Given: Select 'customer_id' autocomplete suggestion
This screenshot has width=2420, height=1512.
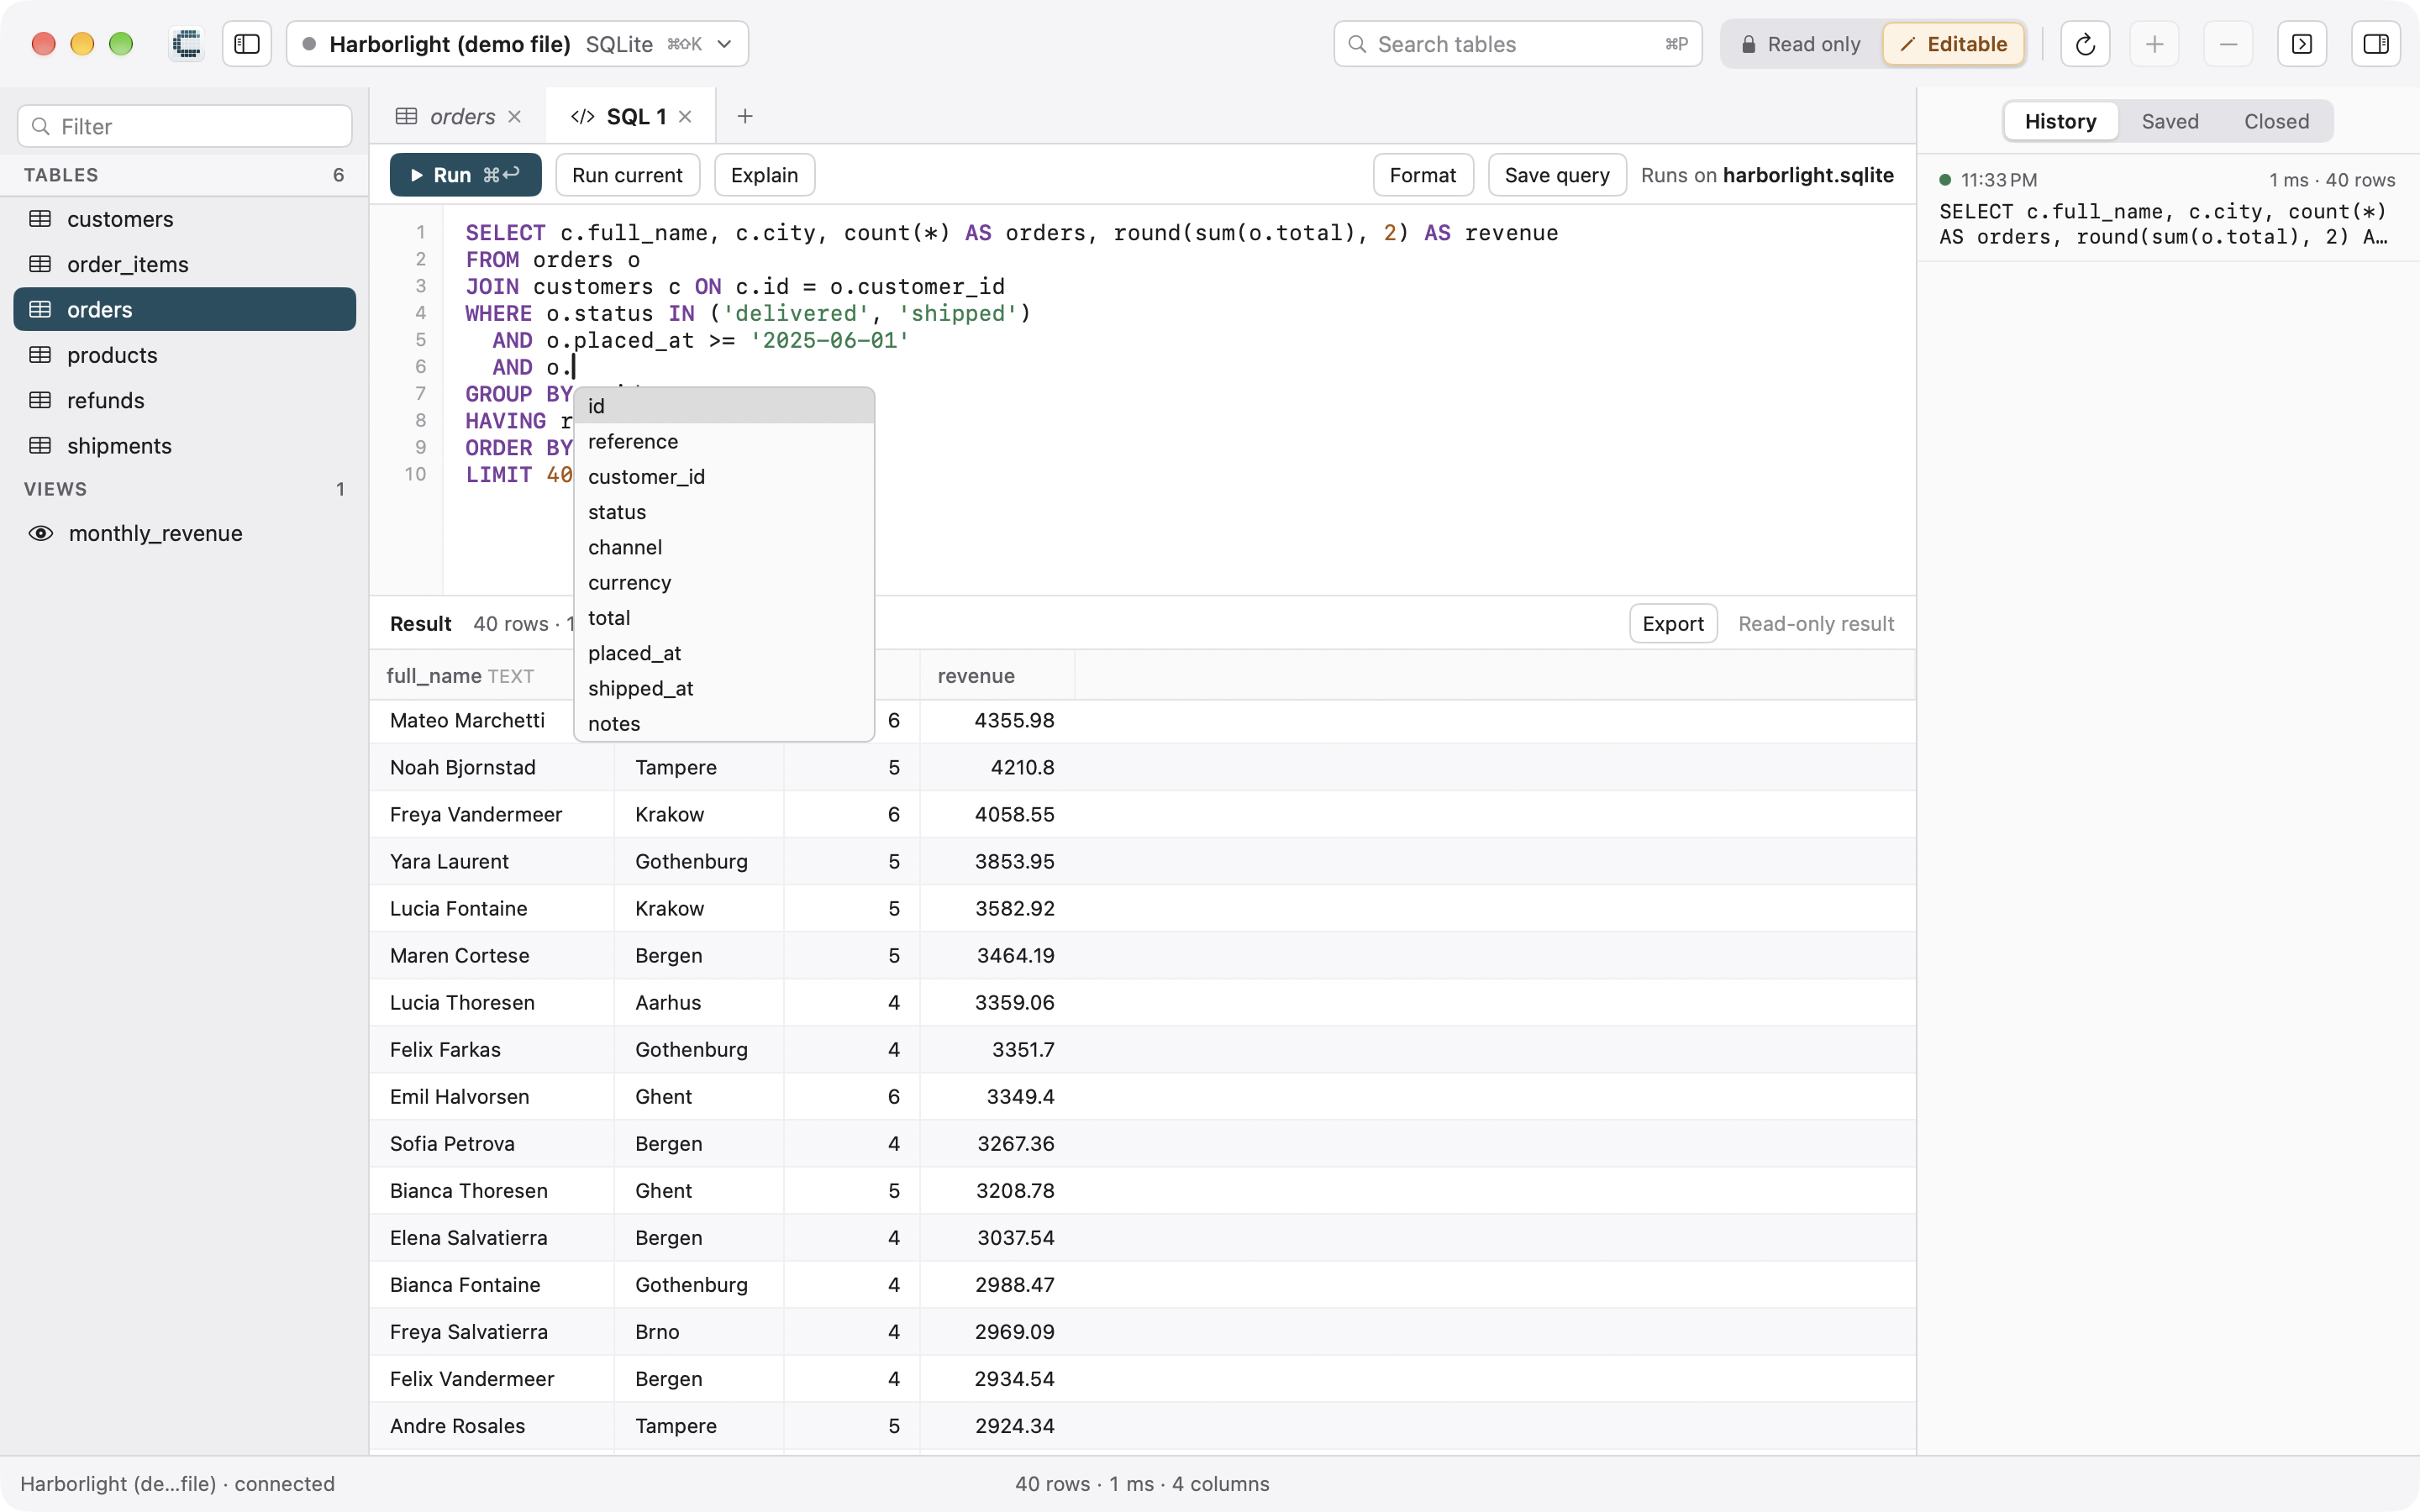Looking at the screenshot, I should click(724, 477).
